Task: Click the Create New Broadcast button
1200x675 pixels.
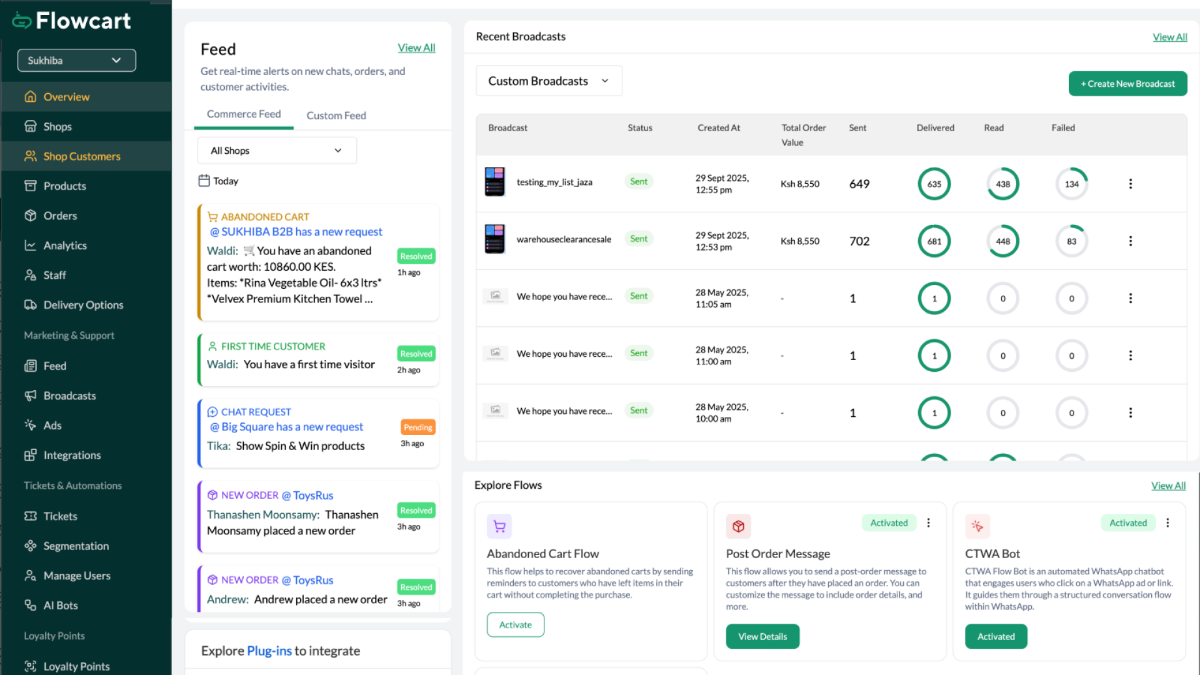Action: [x=1127, y=84]
